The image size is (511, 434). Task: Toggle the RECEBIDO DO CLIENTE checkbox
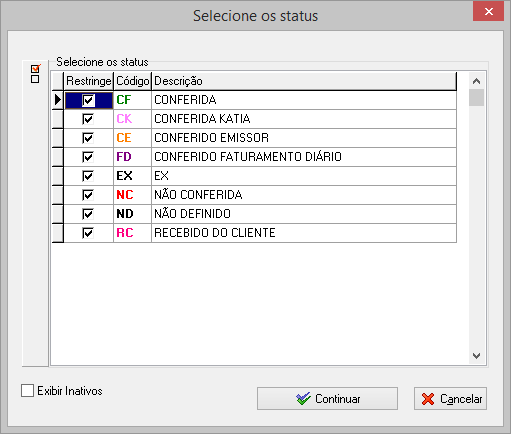tap(88, 233)
